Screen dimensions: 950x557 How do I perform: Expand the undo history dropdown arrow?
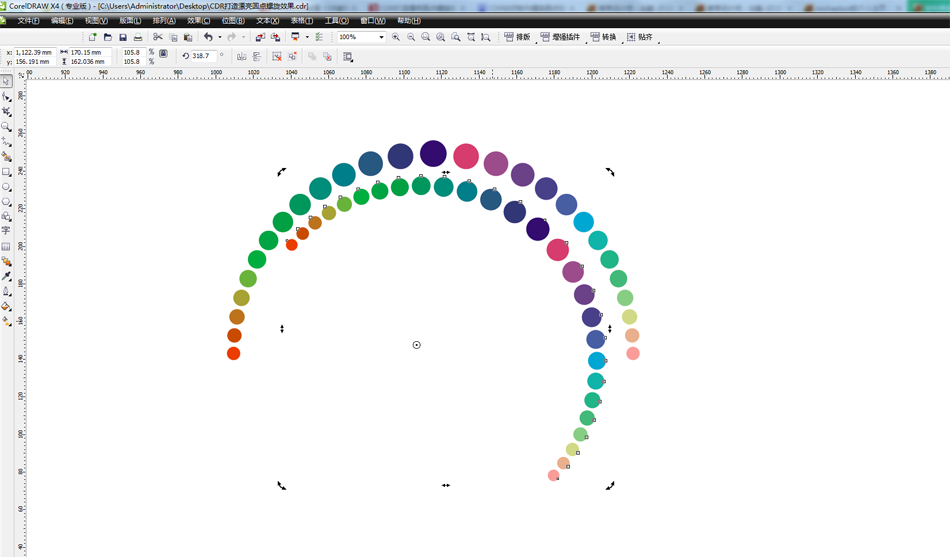pyautogui.click(x=218, y=37)
